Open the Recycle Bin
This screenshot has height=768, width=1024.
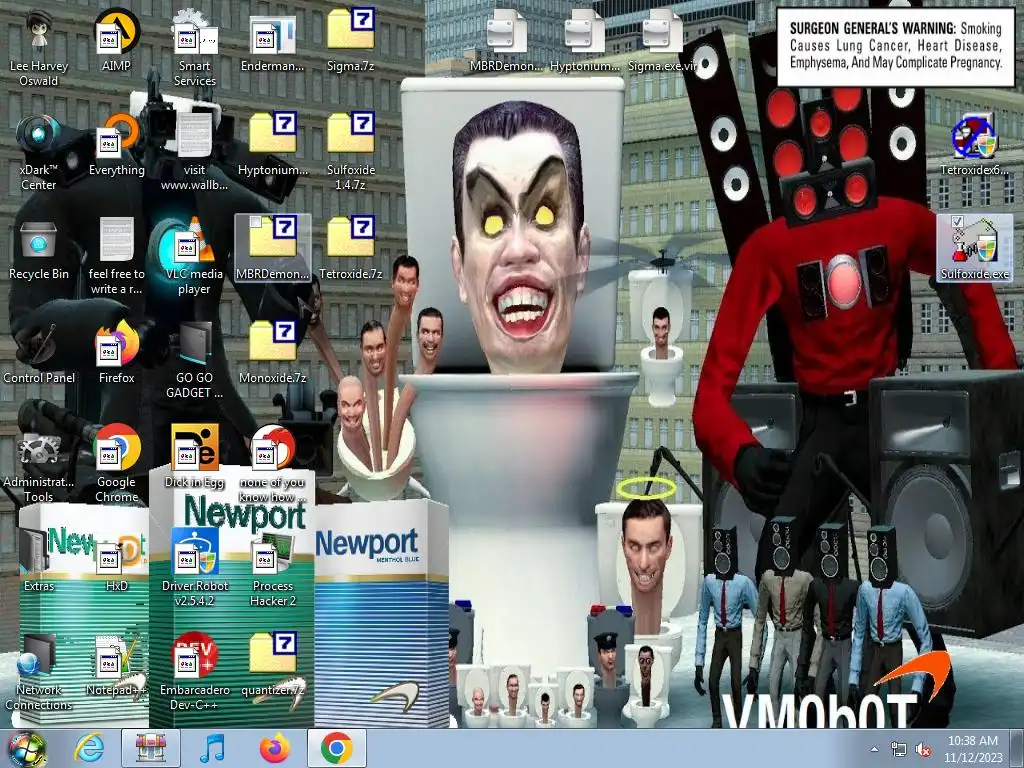point(39,249)
